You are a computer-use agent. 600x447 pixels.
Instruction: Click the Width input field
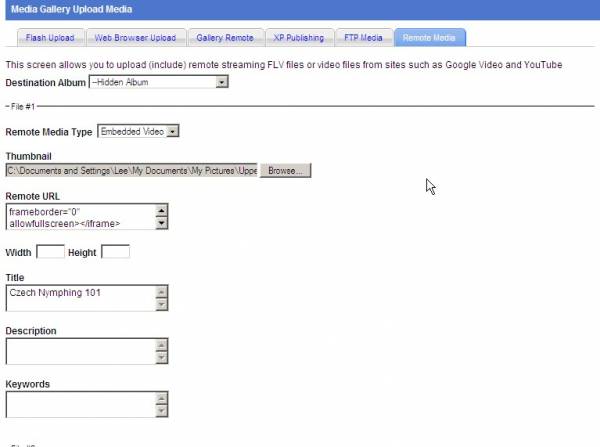point(50,252)
